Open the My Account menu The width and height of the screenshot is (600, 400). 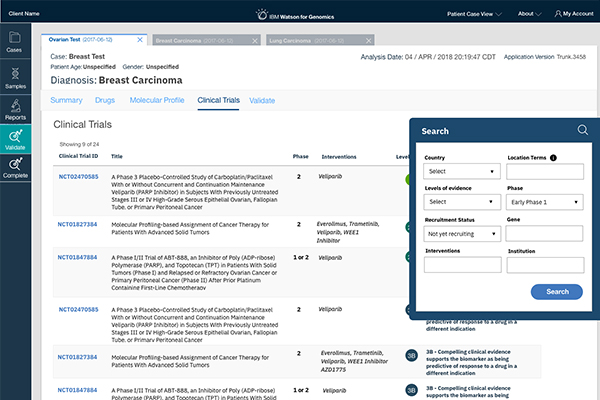[x=573, y=14]
